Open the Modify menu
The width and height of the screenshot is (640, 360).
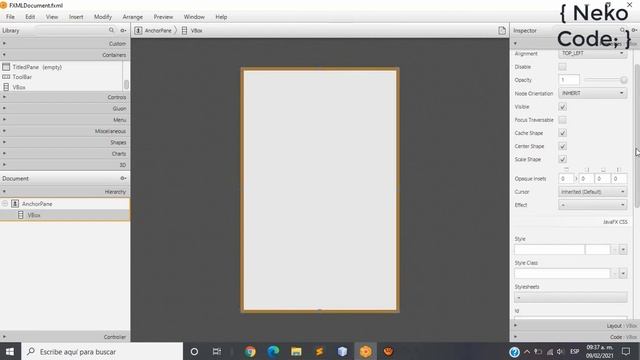[x=103, y=17]
